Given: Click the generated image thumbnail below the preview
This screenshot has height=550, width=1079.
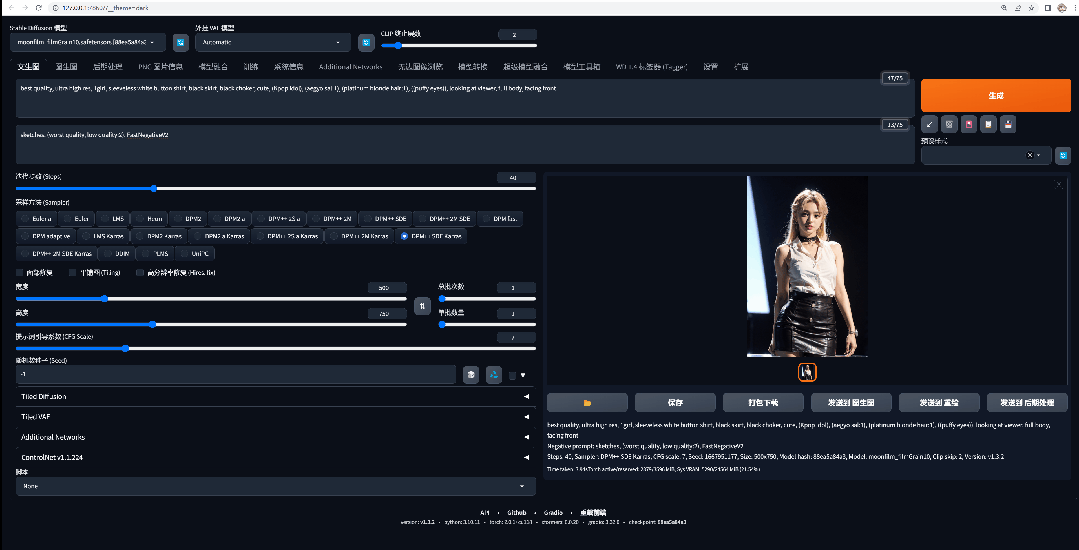Looking at the screenshot, I should coord(807,372).
